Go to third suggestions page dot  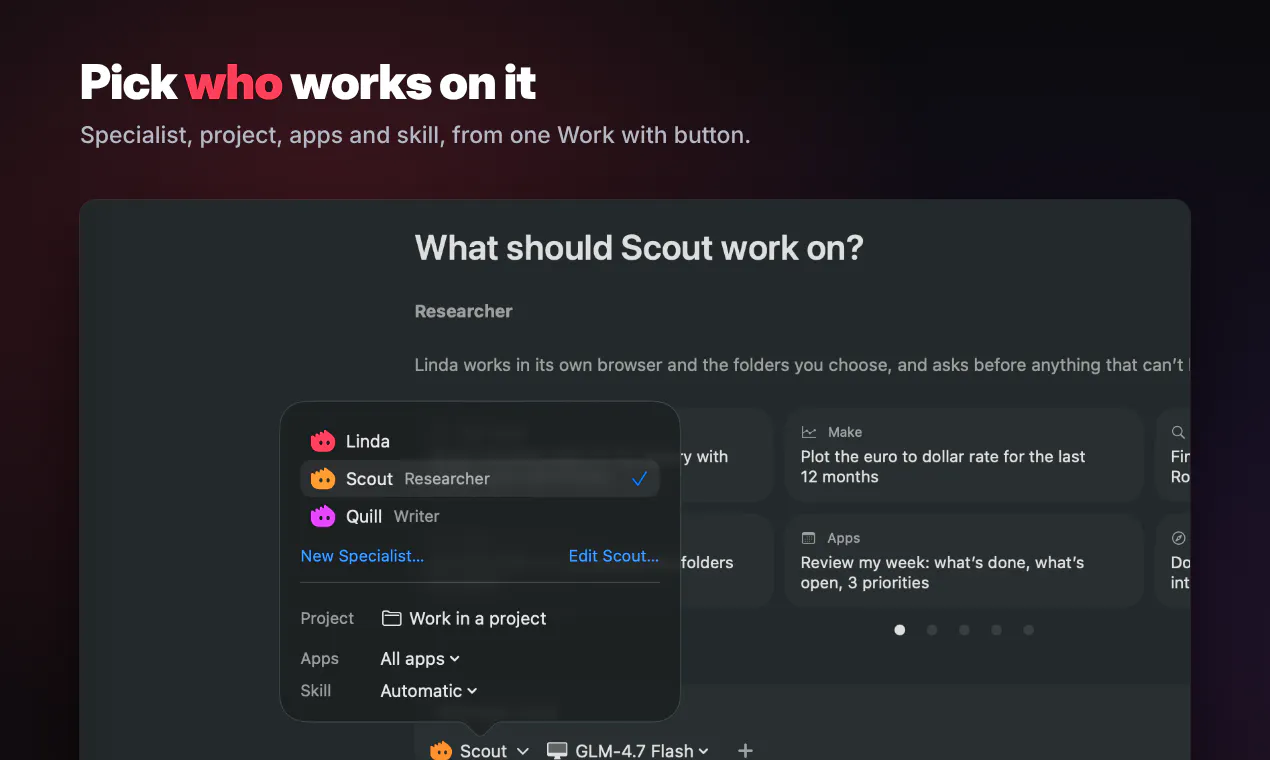[964, 630]
